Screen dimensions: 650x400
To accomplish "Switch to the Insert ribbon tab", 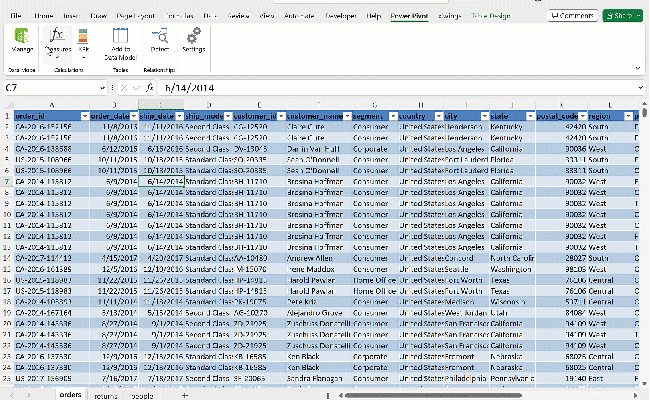I will coord(71,16).
